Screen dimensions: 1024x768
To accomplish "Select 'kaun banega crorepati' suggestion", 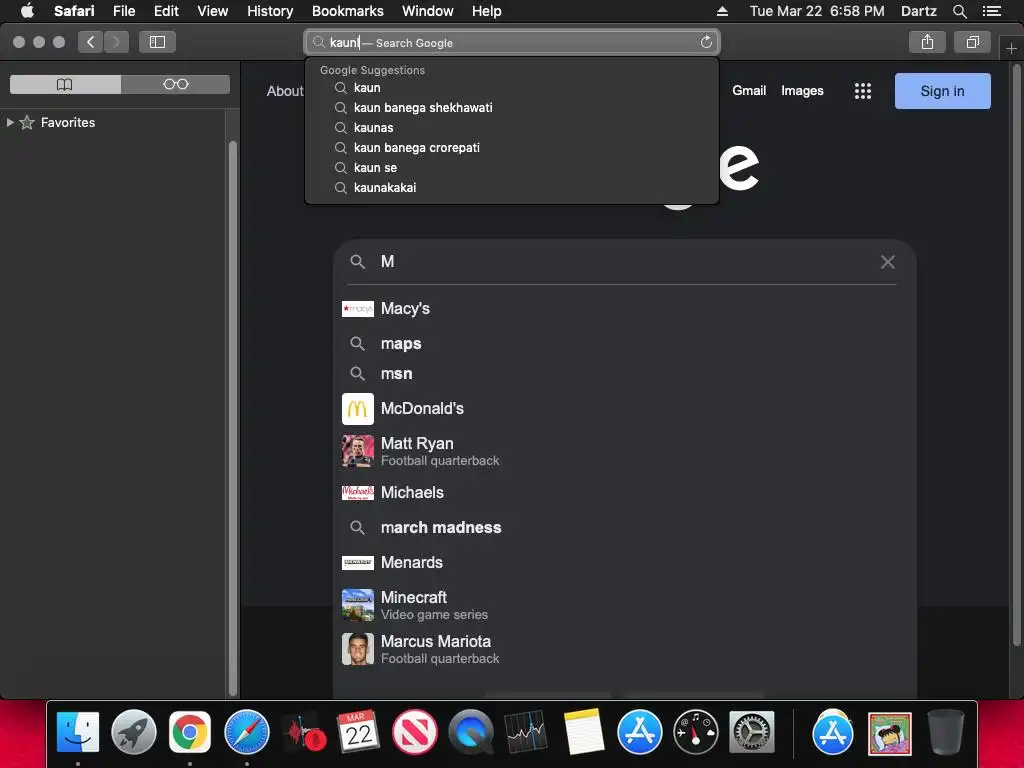I will [512, 148].
